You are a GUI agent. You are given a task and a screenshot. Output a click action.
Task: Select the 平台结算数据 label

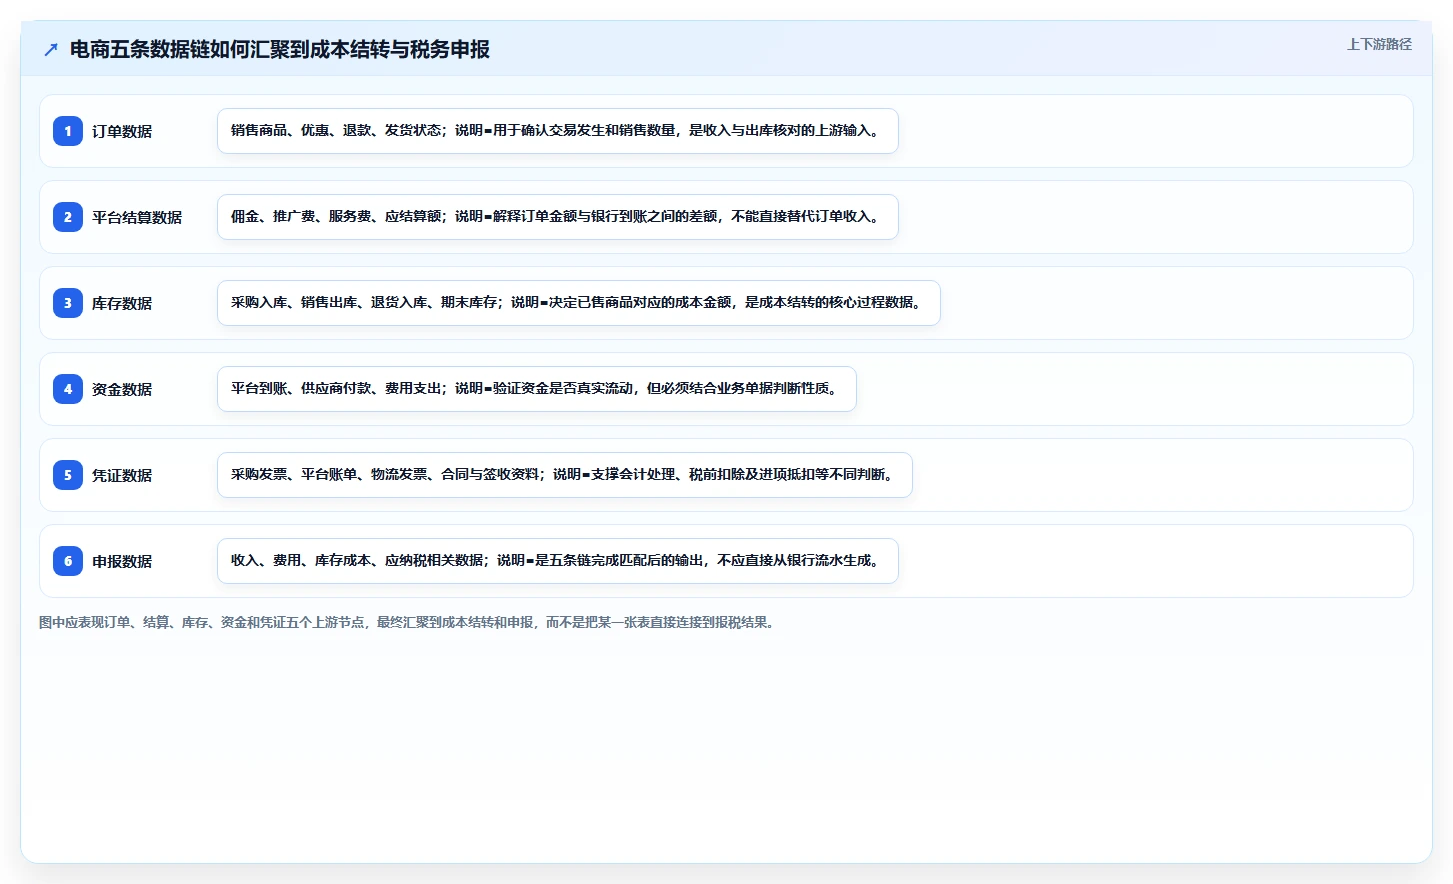tap(137, 217)
